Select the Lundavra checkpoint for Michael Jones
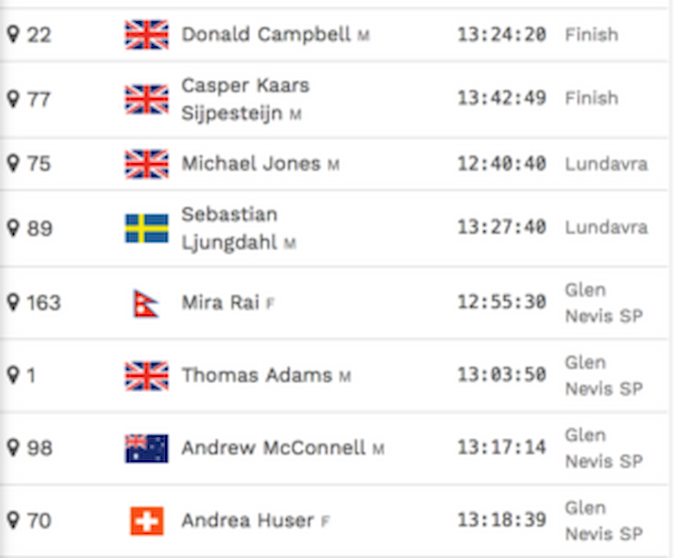Viewport: 674px width, 558px height. tap(606, 164)
